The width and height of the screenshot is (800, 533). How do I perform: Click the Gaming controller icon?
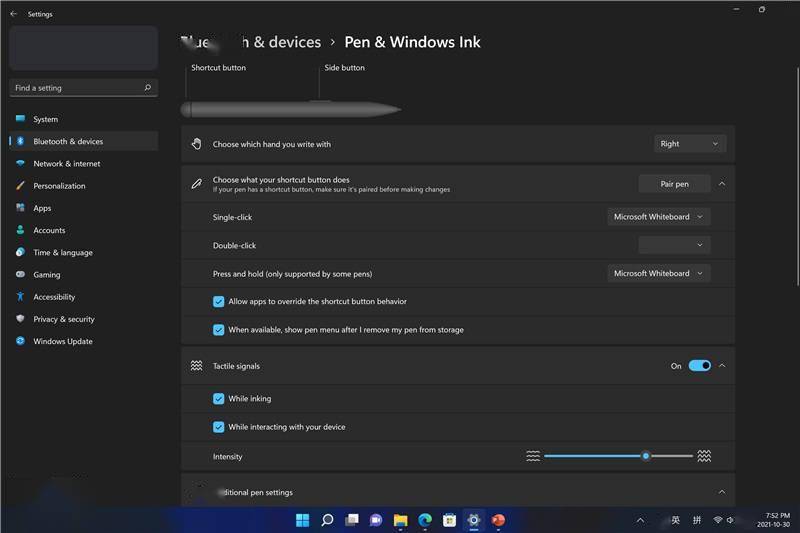[20, 274]
